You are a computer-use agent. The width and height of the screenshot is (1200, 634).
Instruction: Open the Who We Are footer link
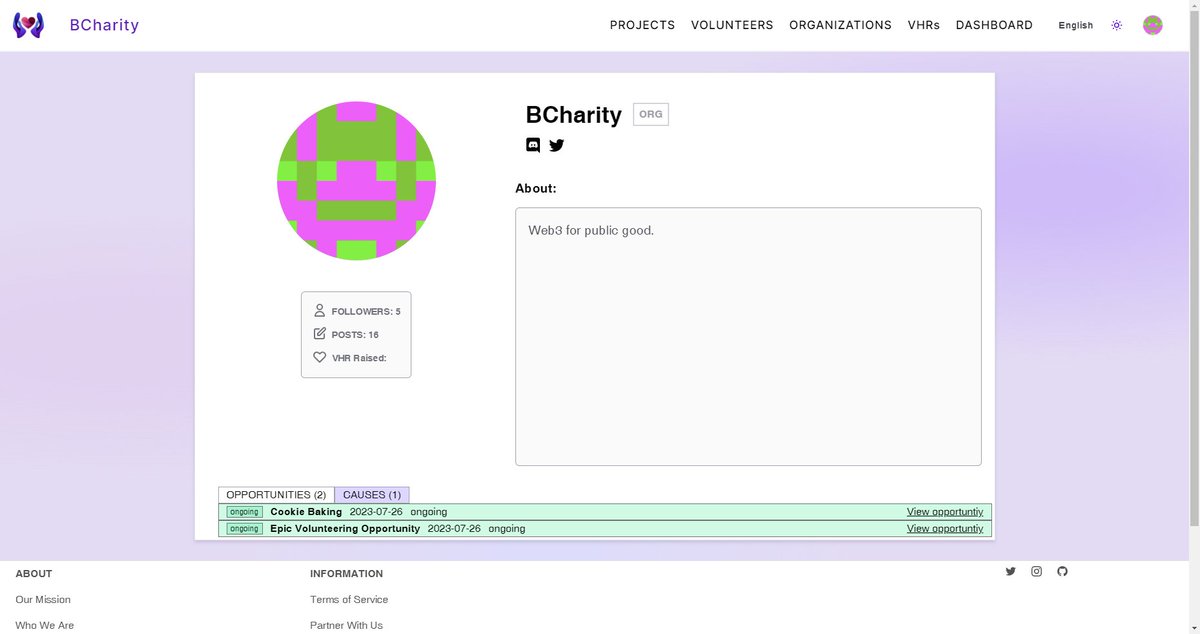click(x=44, y=625)
